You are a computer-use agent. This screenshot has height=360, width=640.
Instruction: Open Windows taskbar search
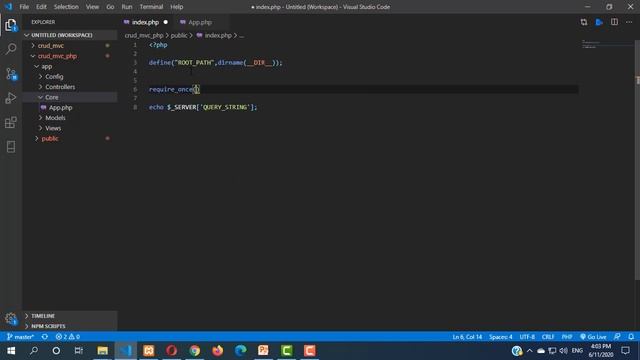click(34, 351)
